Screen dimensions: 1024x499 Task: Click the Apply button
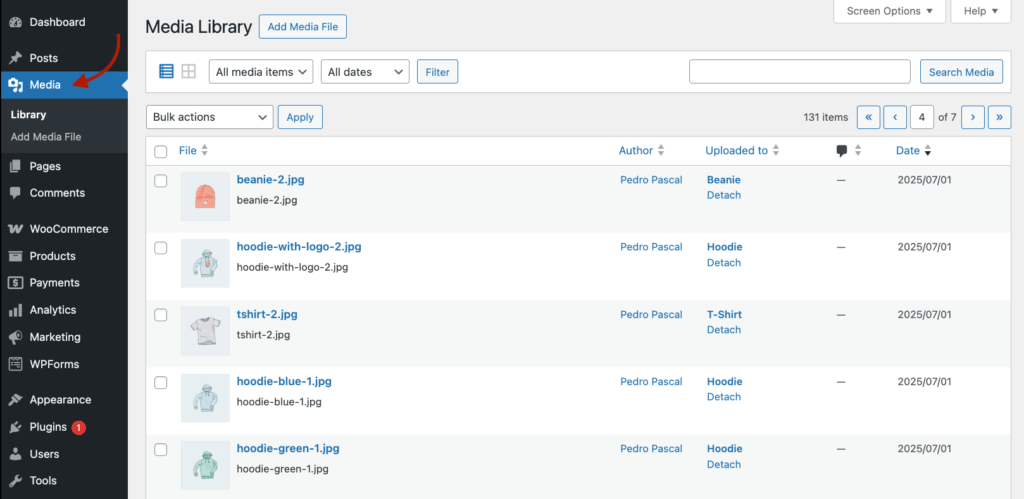coord(300,118)
